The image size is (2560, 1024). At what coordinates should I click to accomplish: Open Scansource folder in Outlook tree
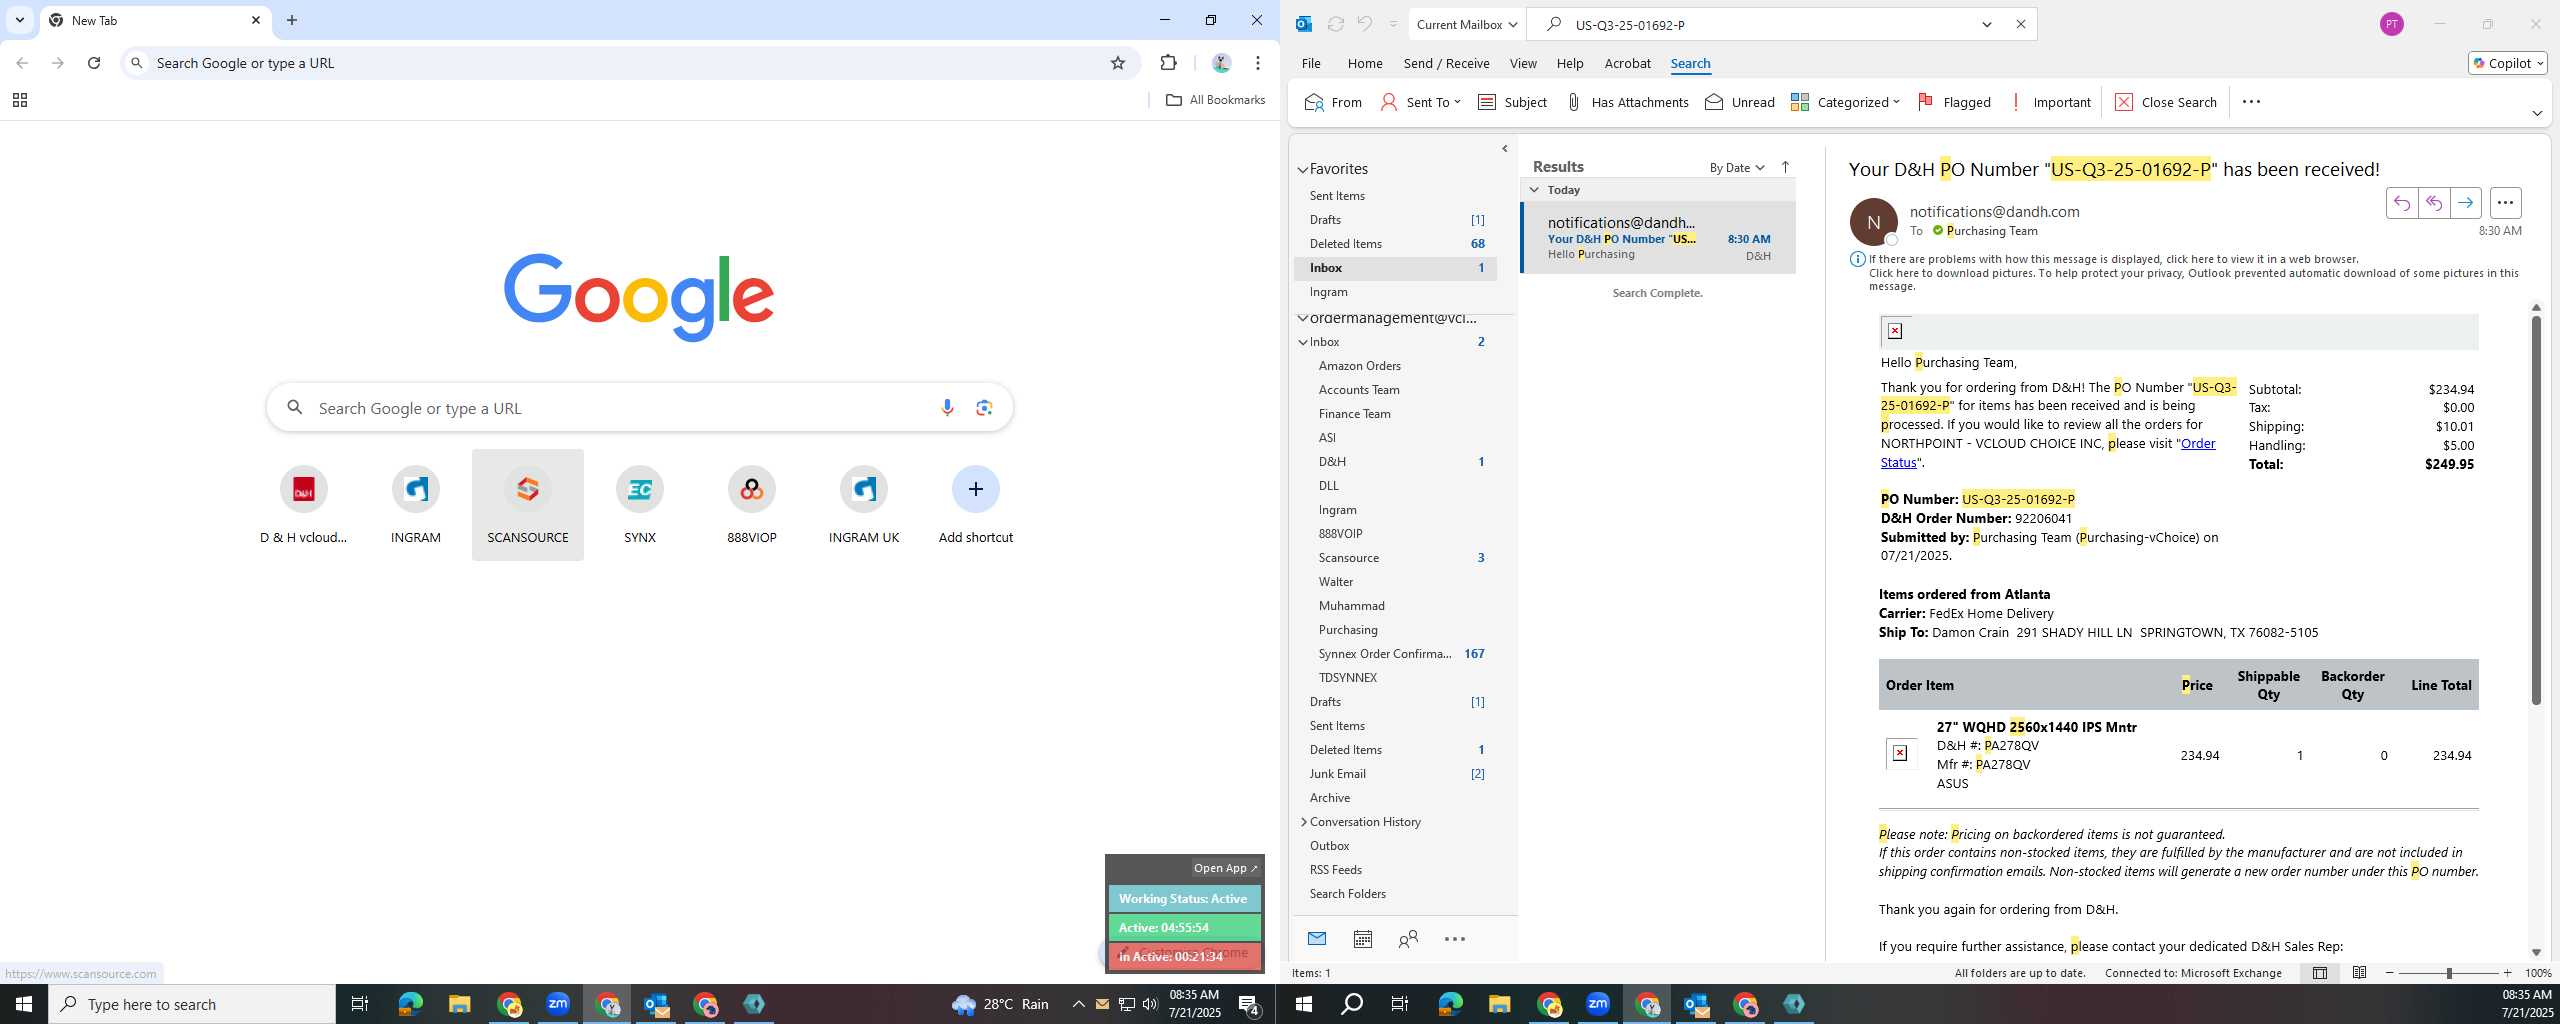tap(1348, 558)
